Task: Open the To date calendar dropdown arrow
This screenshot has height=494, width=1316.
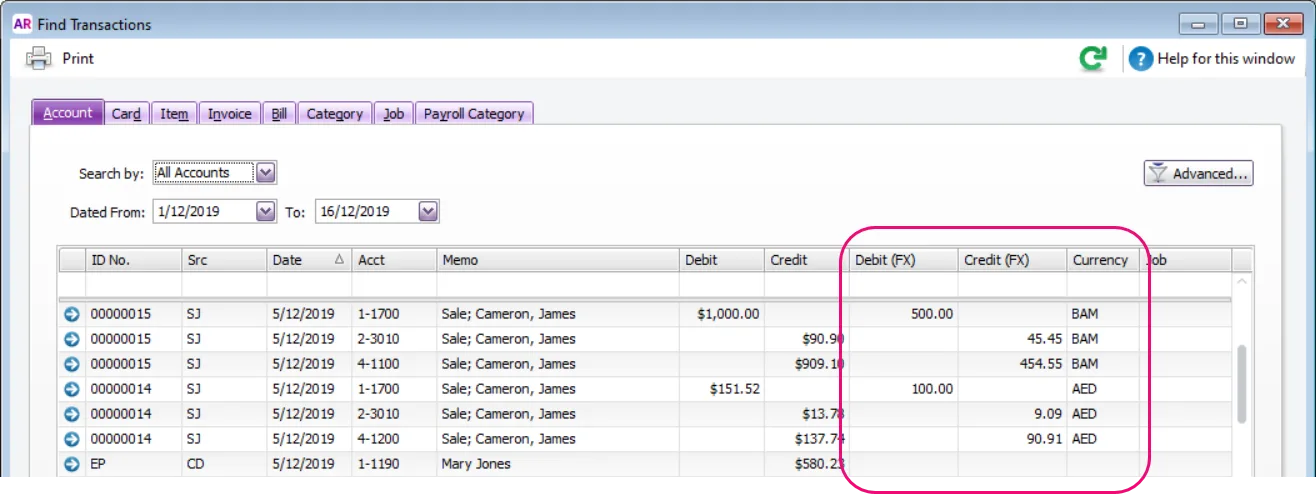Action: [428, 212]
